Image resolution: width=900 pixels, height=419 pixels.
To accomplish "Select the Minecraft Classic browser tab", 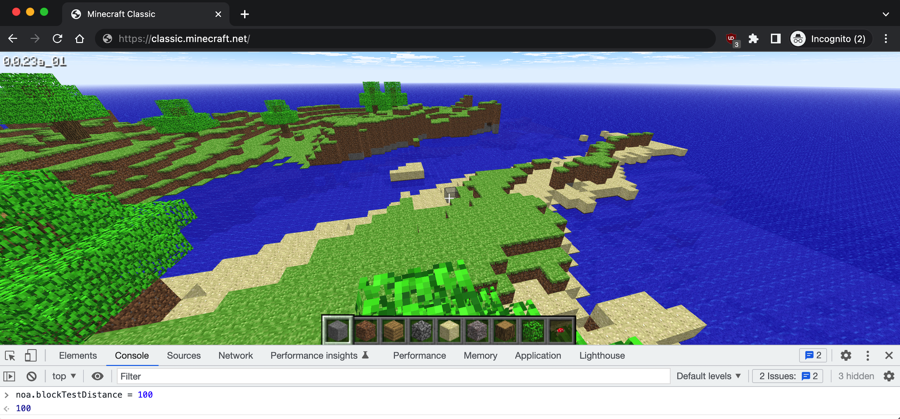I will point(145,14).
